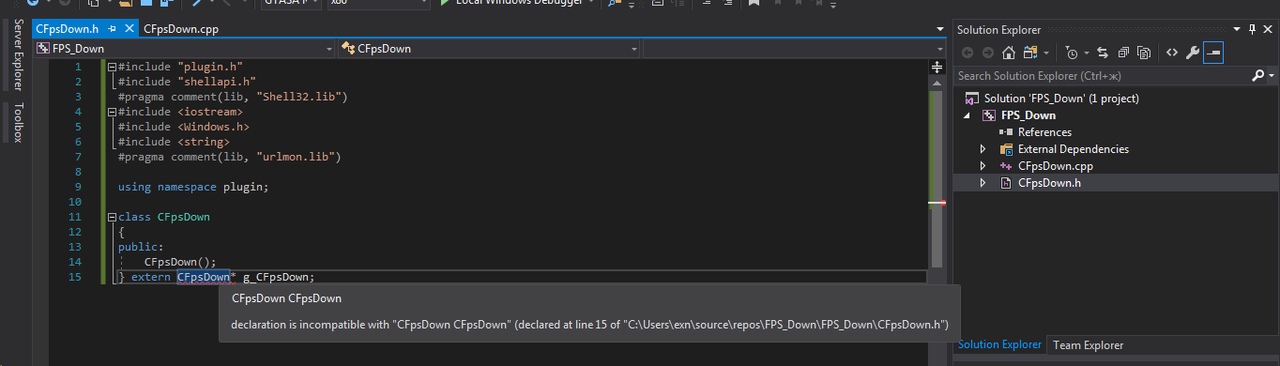Open the Server Explorer side tab
The height and width of the screenshot is (366, 1280).
pyautogui.click(x=17, y=55)
